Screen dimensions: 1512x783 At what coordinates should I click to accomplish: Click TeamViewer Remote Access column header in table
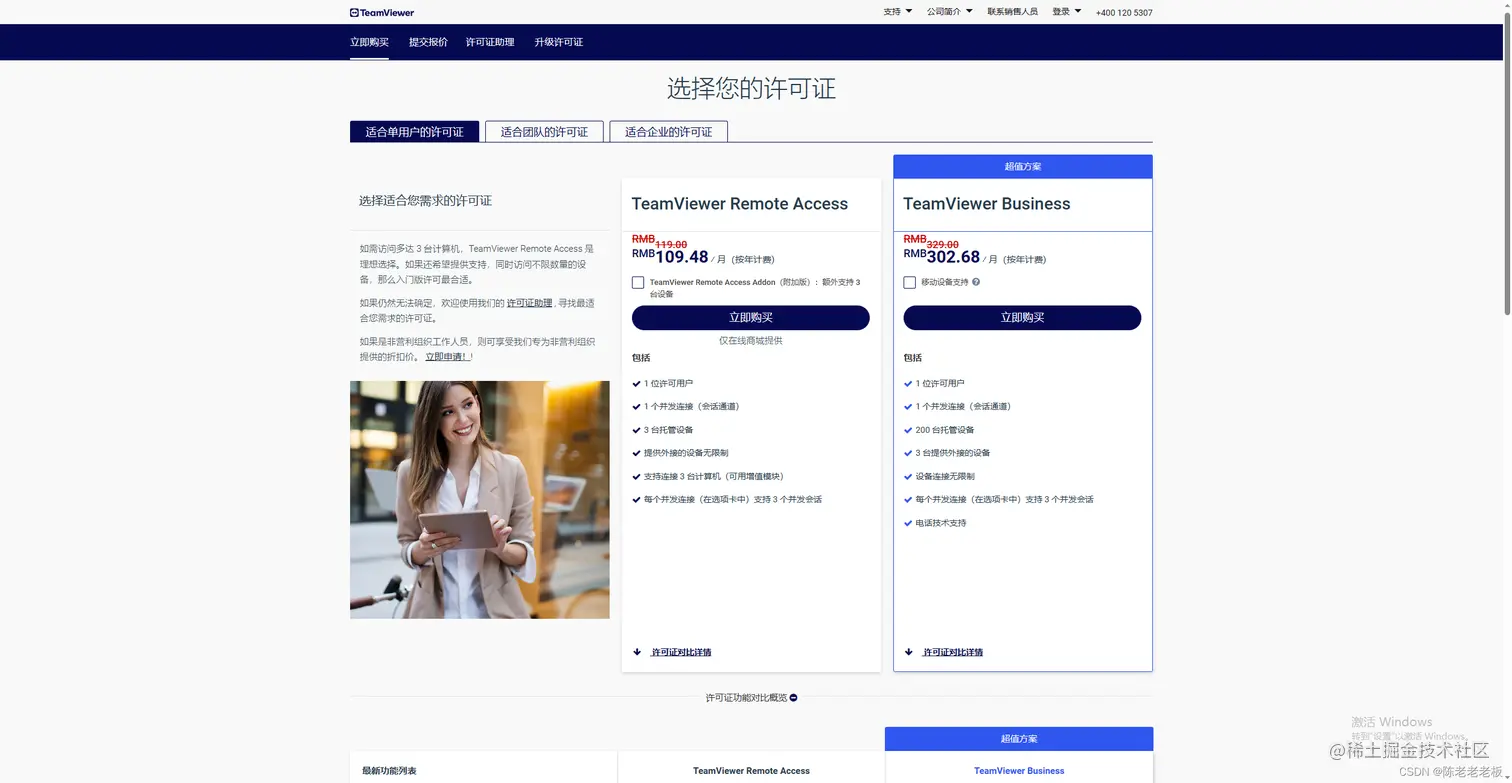click(751, 771)
